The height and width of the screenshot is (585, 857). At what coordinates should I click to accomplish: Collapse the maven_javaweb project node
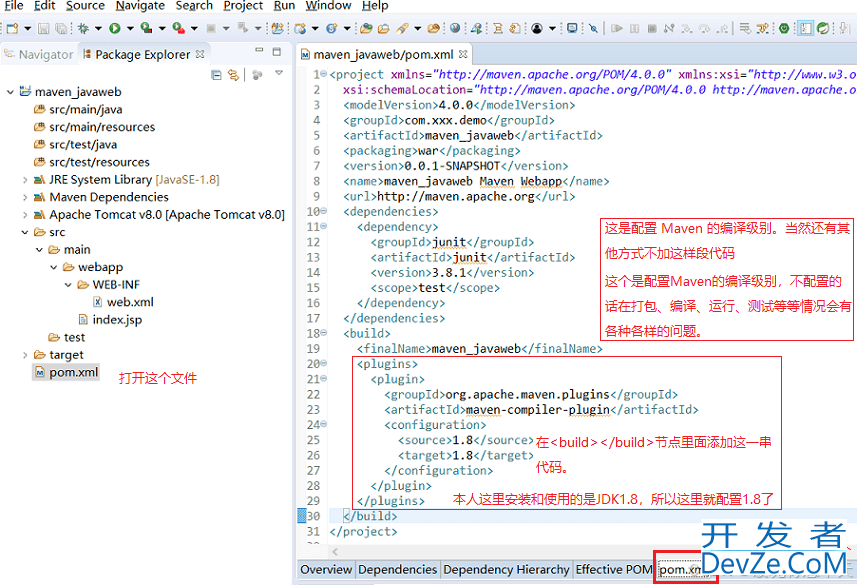[x=10, y=92]
